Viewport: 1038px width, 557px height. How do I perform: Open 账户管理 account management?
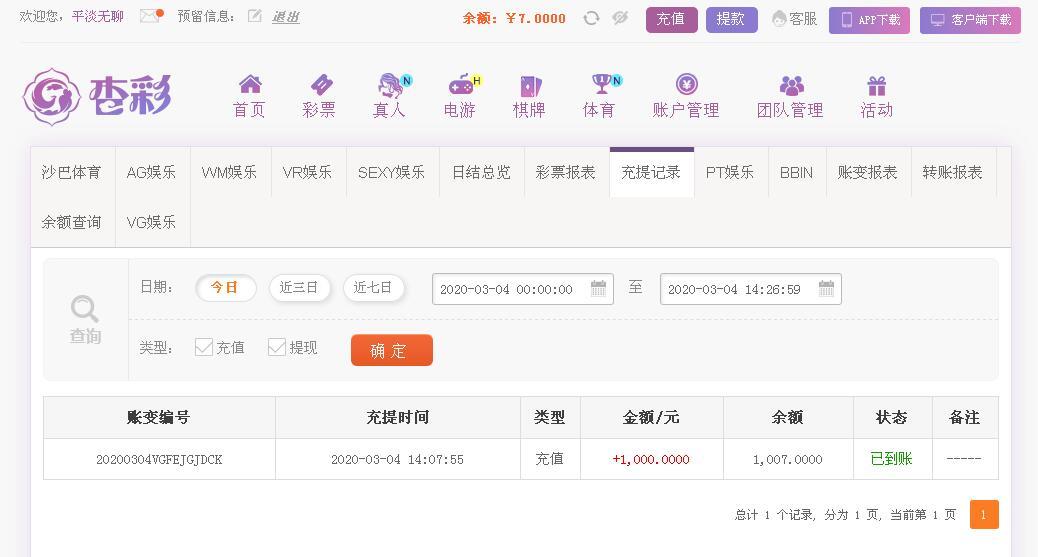(x=686, y=96)
